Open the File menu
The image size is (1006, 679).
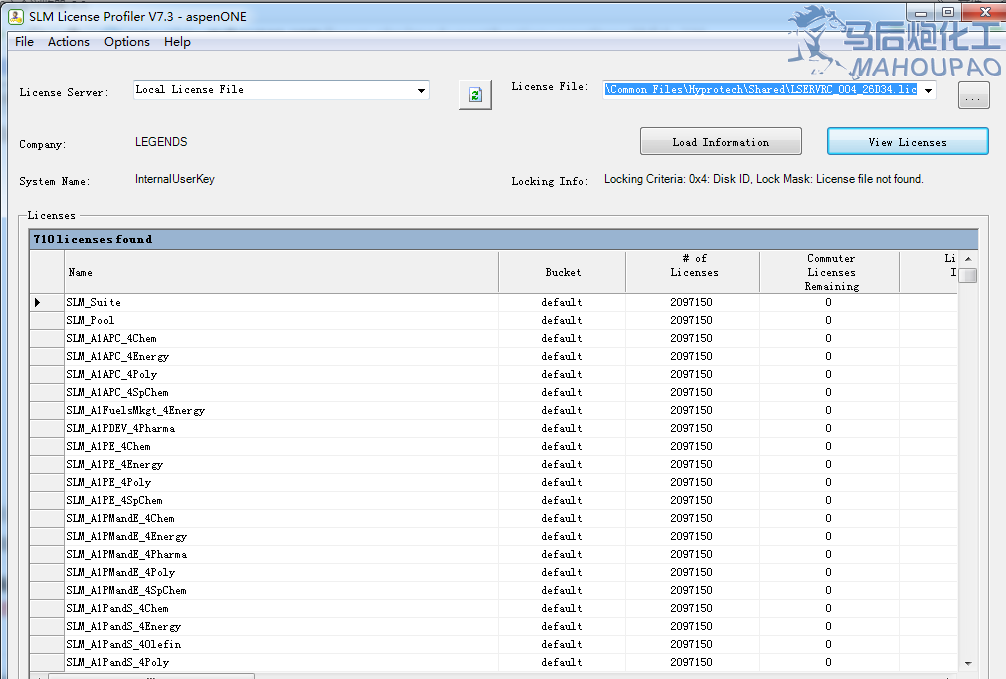[x=24, y=42]
